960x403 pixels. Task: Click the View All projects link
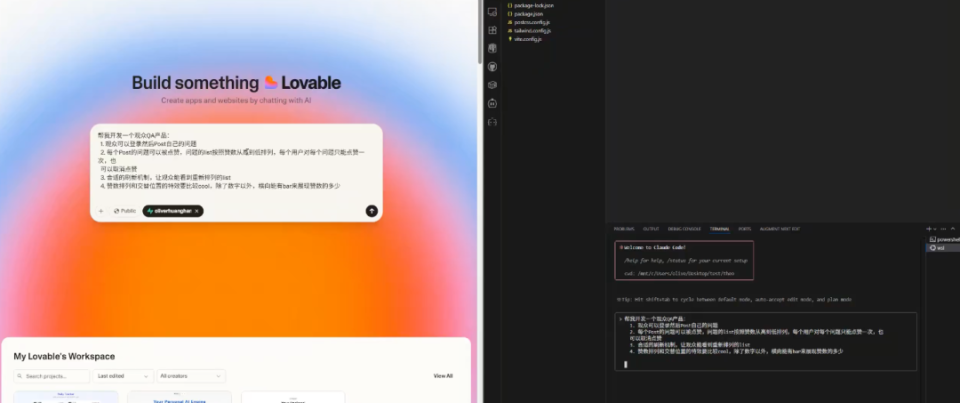[443, 376]
